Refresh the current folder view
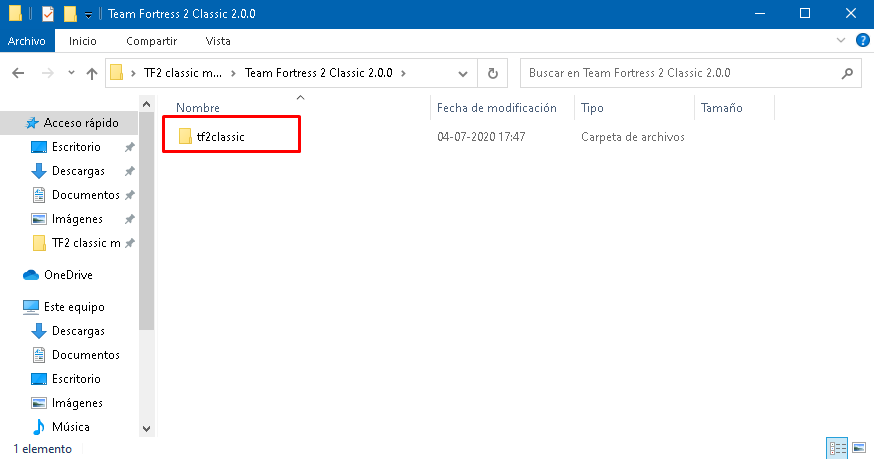Screen dimensions: 874x459 (493, 73)
